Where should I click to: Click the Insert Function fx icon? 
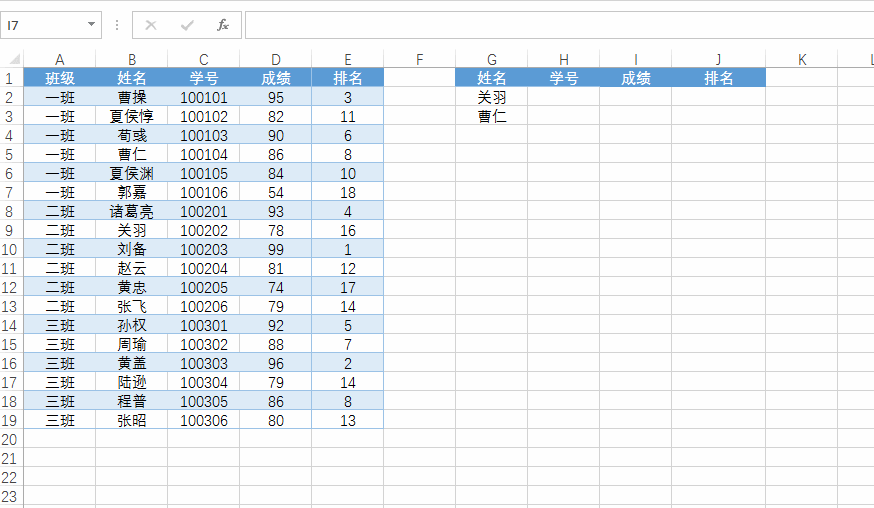tap(223, 25)
